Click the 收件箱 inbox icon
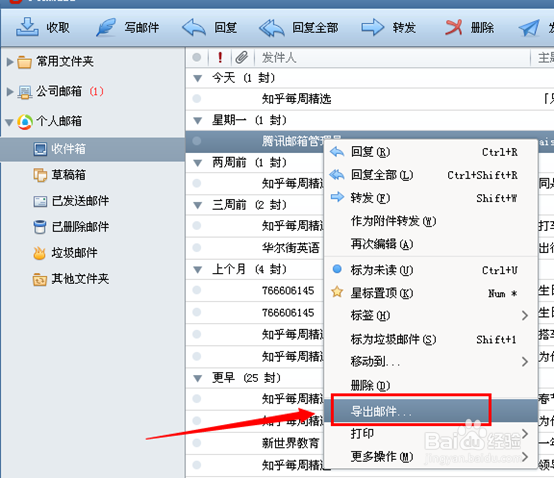 [40, 149]
